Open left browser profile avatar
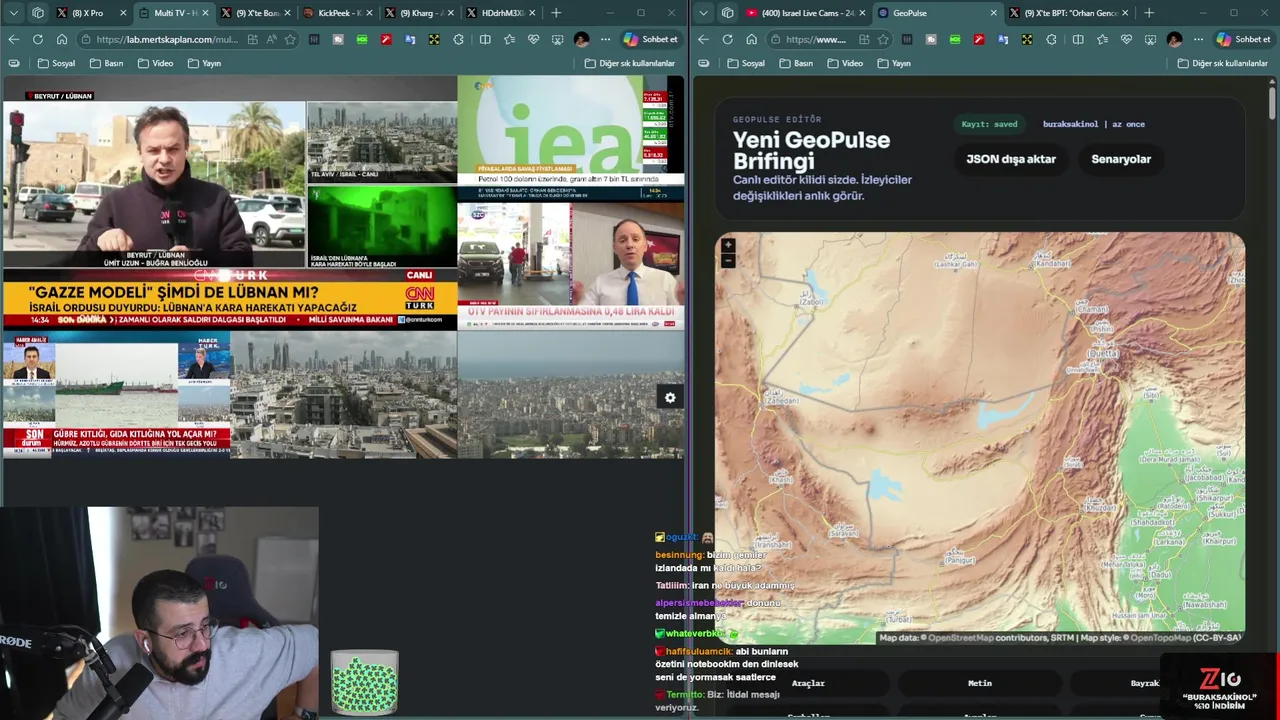Screen dimensions: 1280x720 click(x=581, y=39)
